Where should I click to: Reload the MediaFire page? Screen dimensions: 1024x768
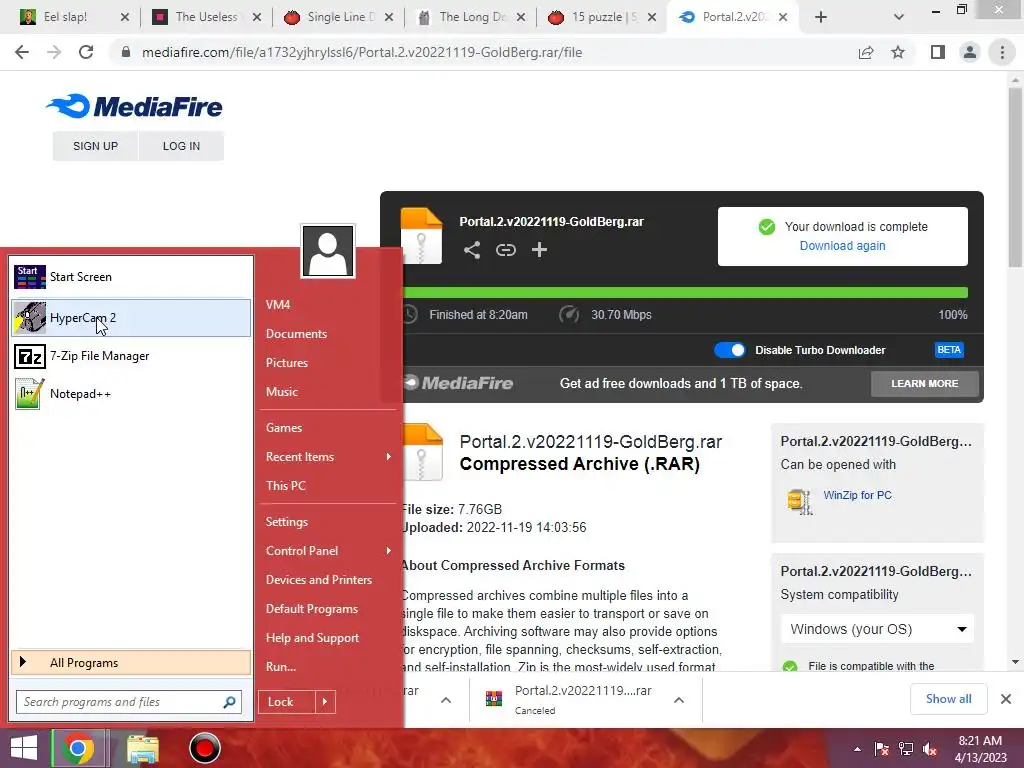(86, 52)
